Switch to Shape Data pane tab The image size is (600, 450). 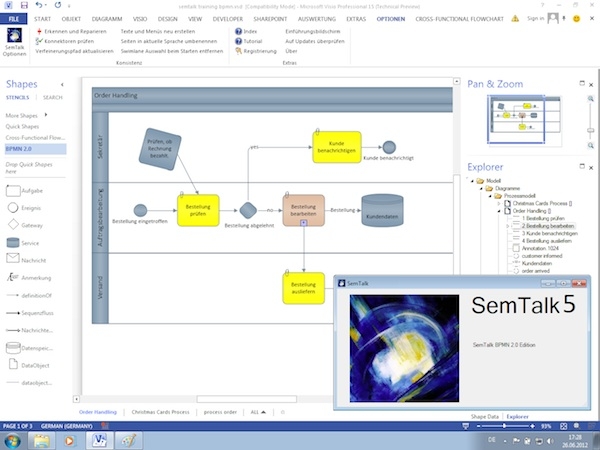(484, 417)
